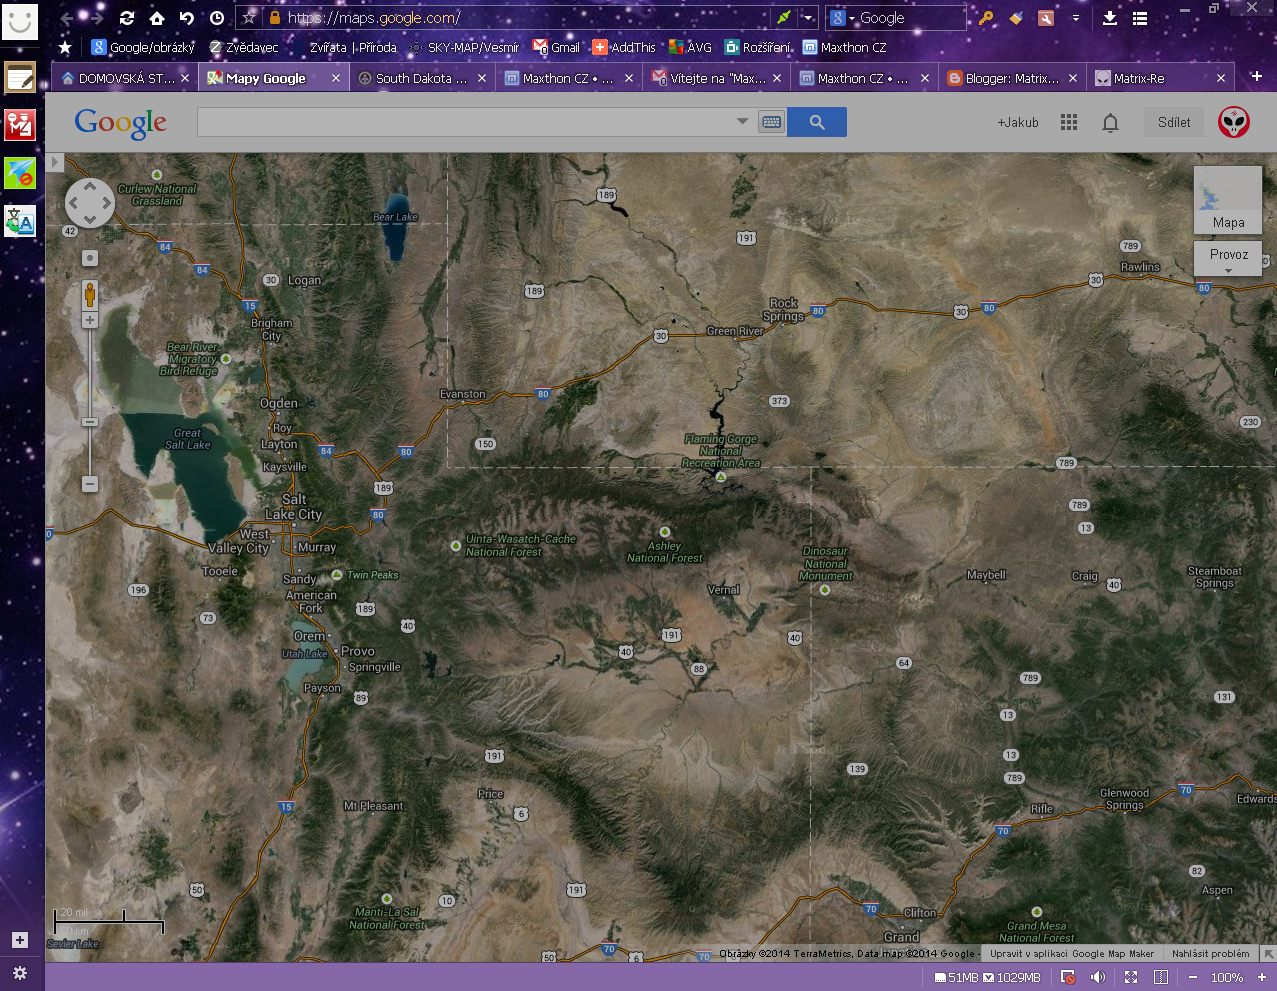Open search suggestions dropdown arrow in Maps
The width and height of the screenshot is (1277, 991).
(x=742, y=122)
